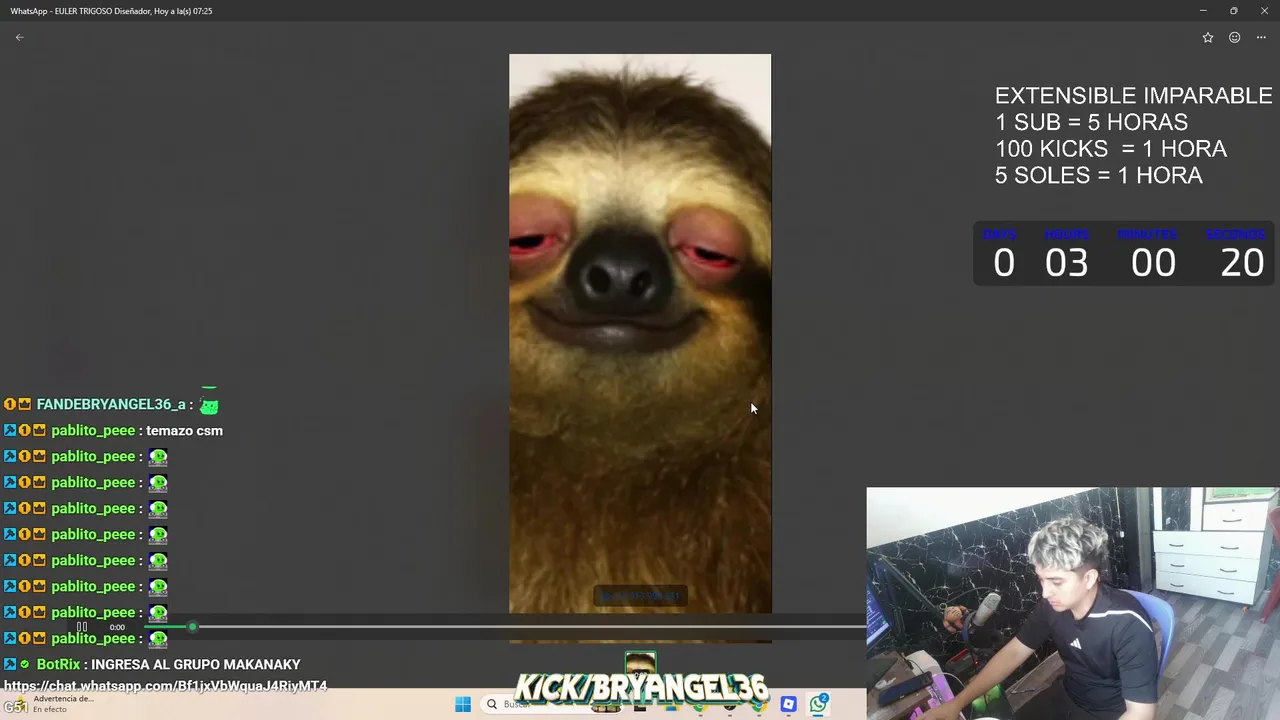The width and height of the screenshot is (1280, 720).
Task: Minimize the WhatsApp viewer window
Action: tap(1203, 10)
